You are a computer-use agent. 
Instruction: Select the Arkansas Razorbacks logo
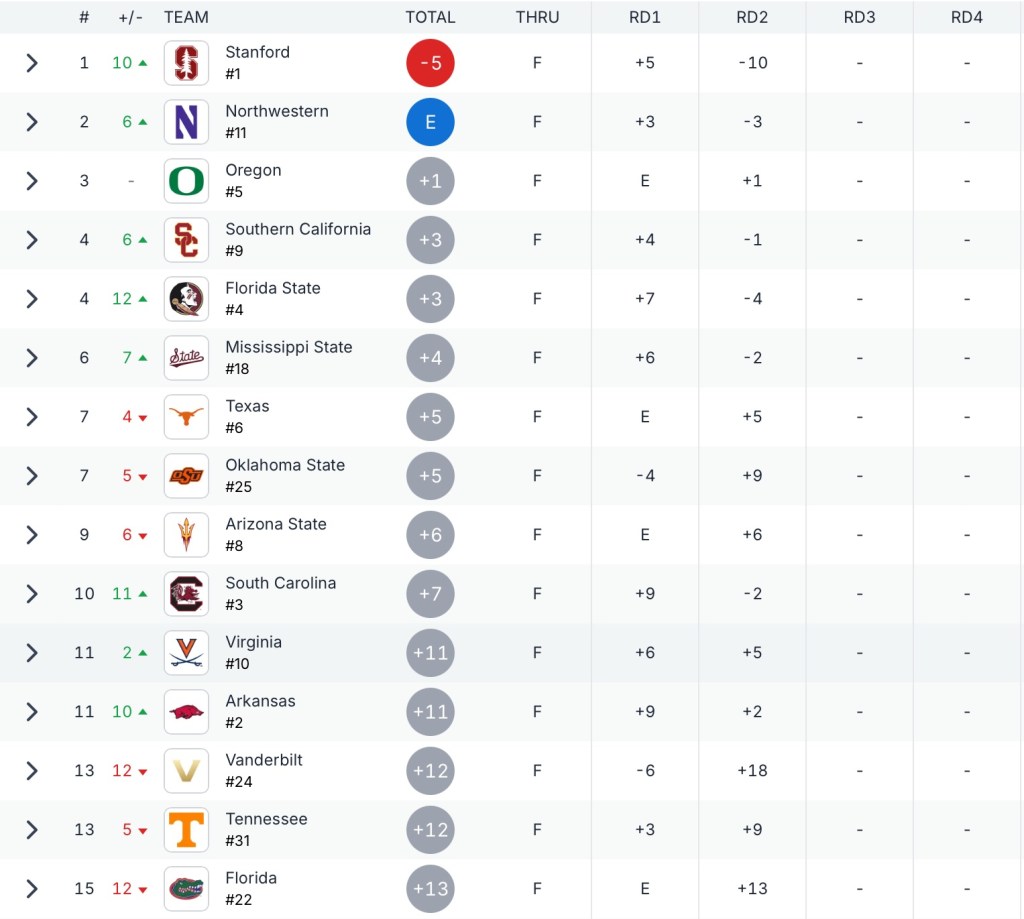tap(186, 712)
